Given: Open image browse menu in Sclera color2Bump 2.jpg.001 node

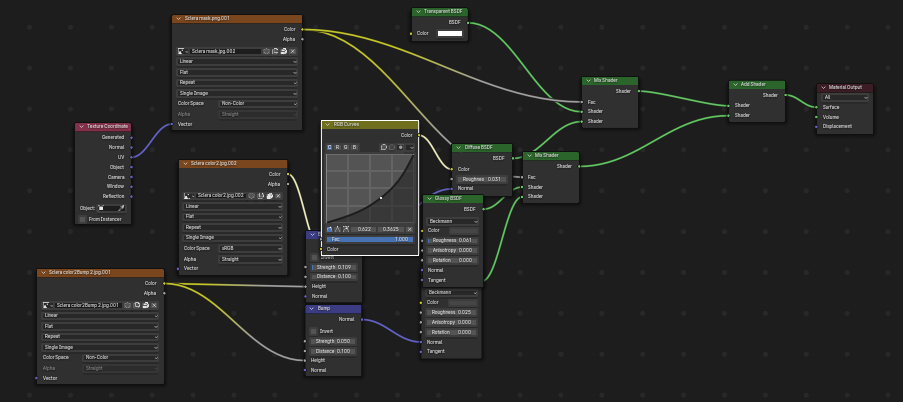Looking at the screenshot, I should [48, 305].
